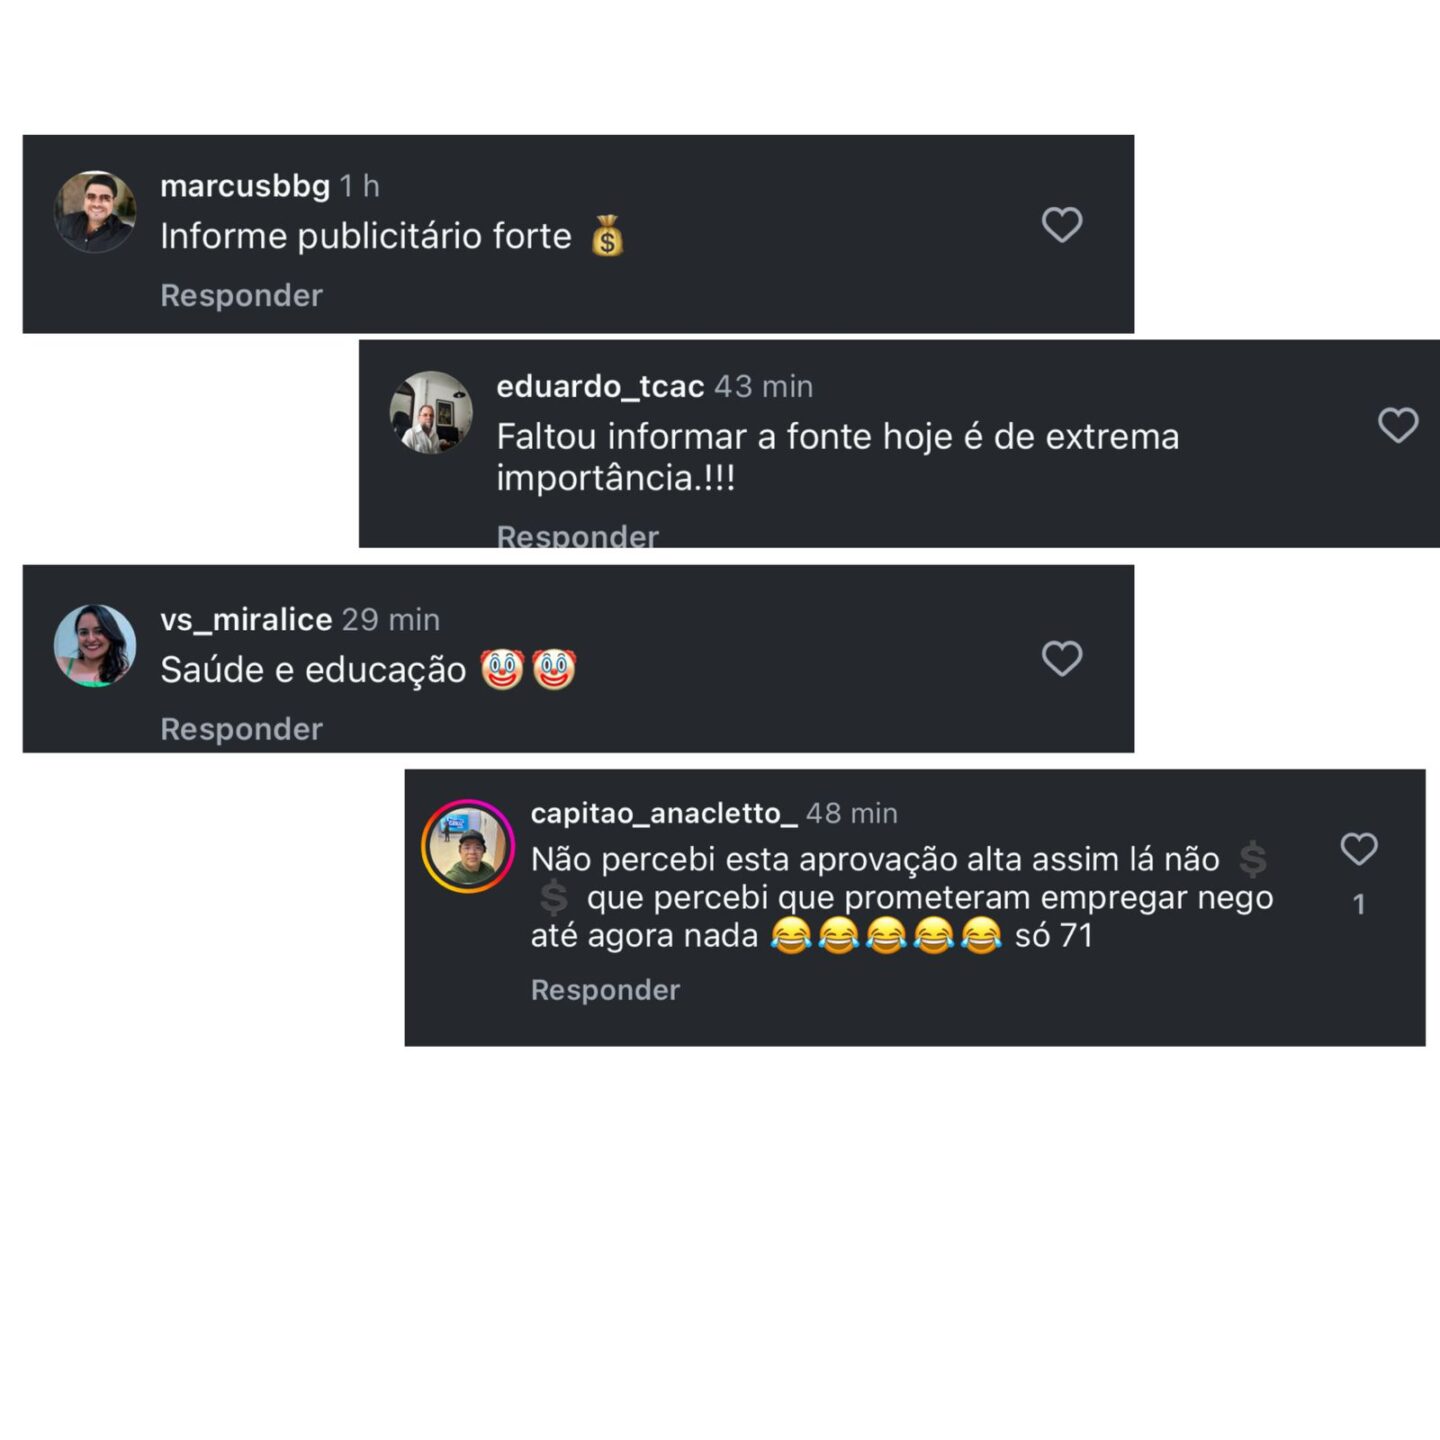Open the eduardo_tcac username link

(x=600, y=386)
